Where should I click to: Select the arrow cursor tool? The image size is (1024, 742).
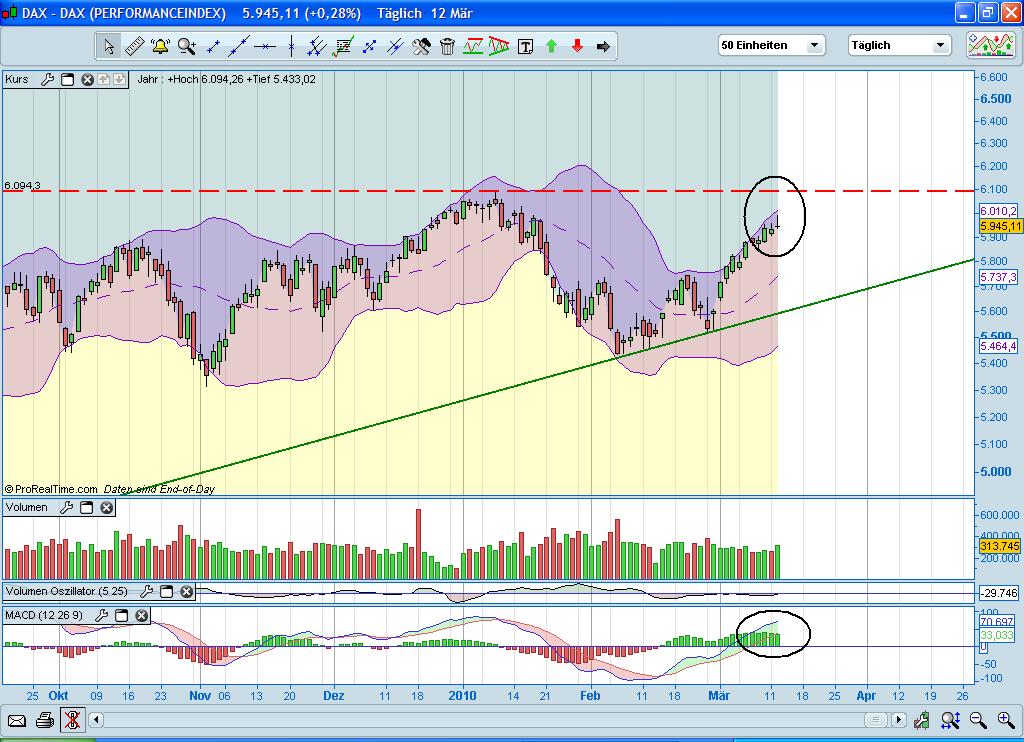(109, 46)
